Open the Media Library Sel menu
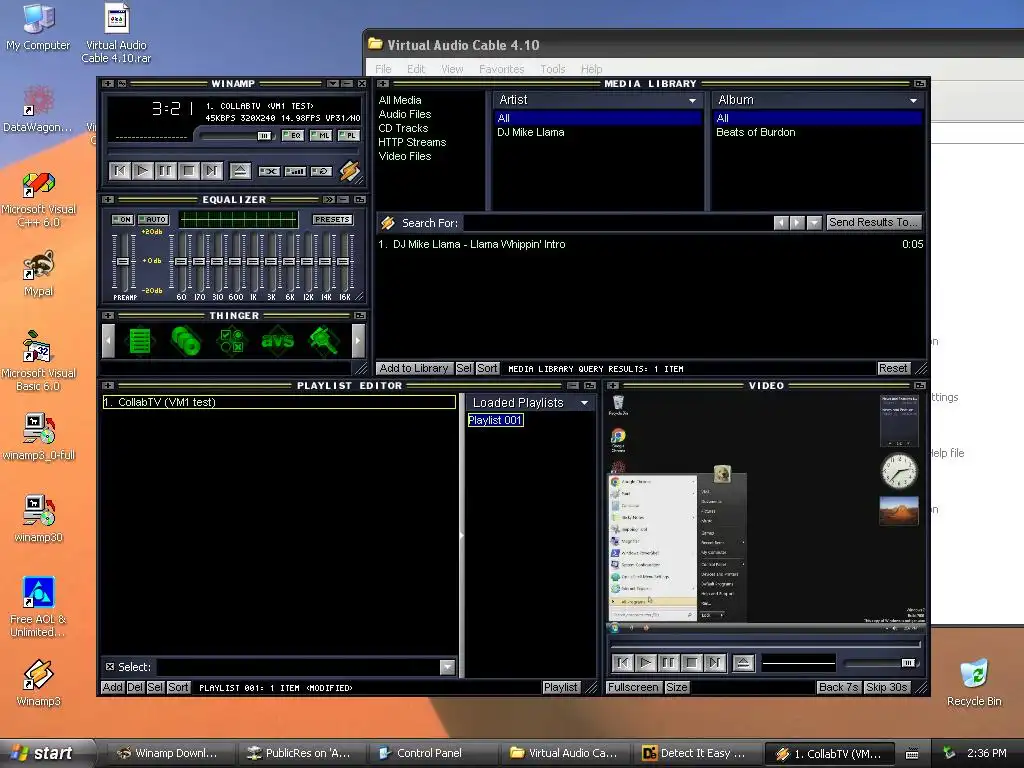 [x=464, y=368]
